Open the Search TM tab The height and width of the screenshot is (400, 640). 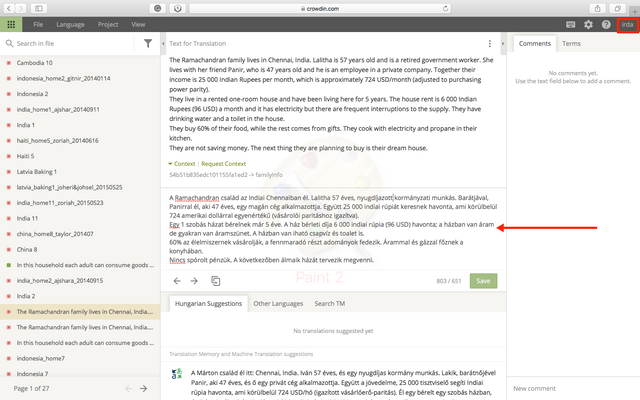click(329, 304)
